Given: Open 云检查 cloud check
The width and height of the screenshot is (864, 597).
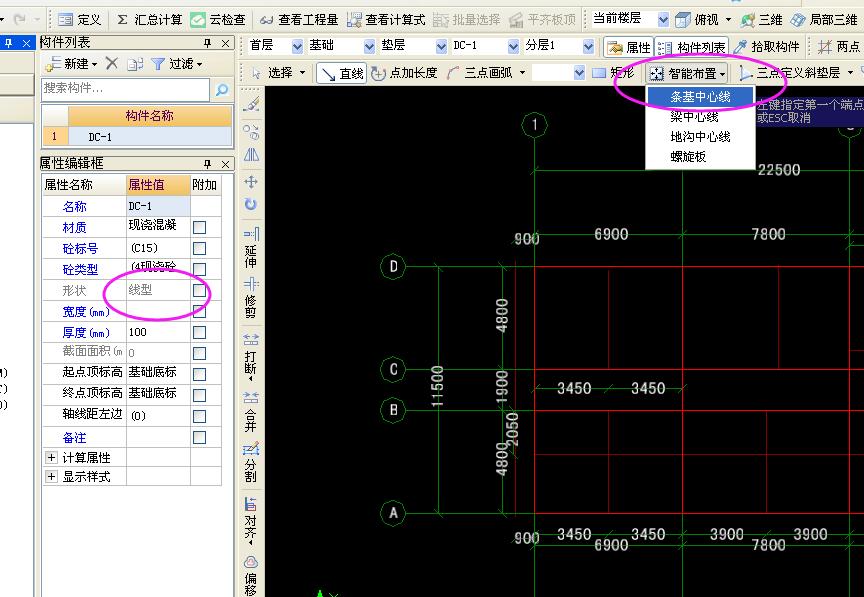Looking at the screenshot, I should pos(218,20).
